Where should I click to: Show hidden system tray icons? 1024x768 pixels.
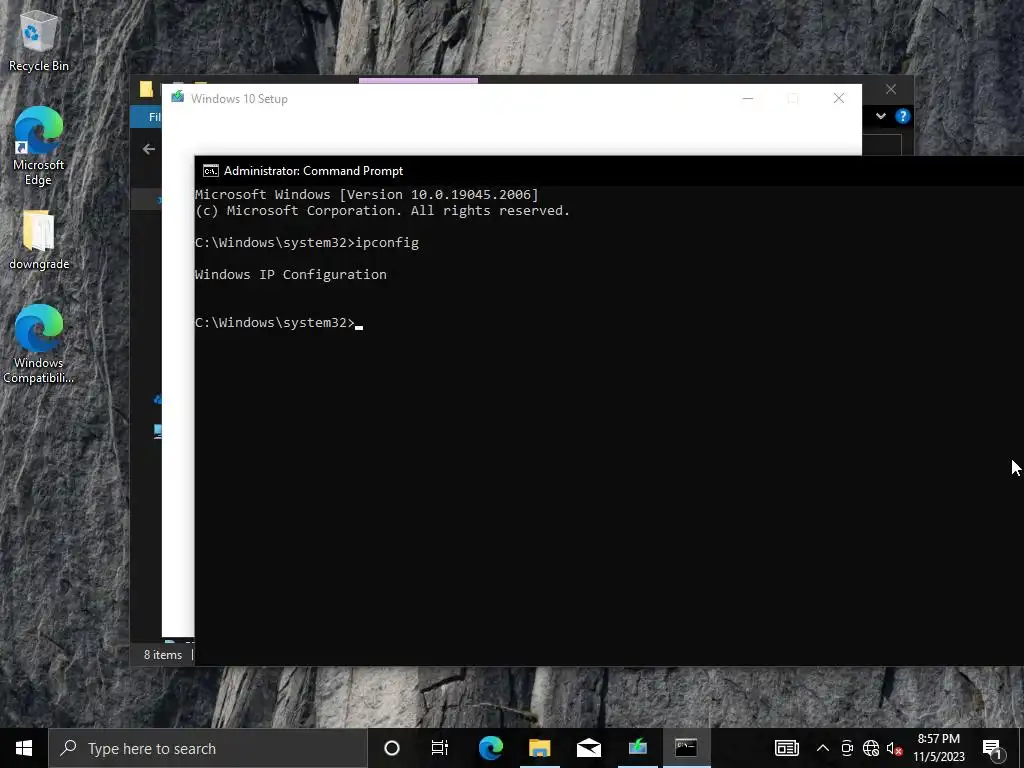(823, 748)
